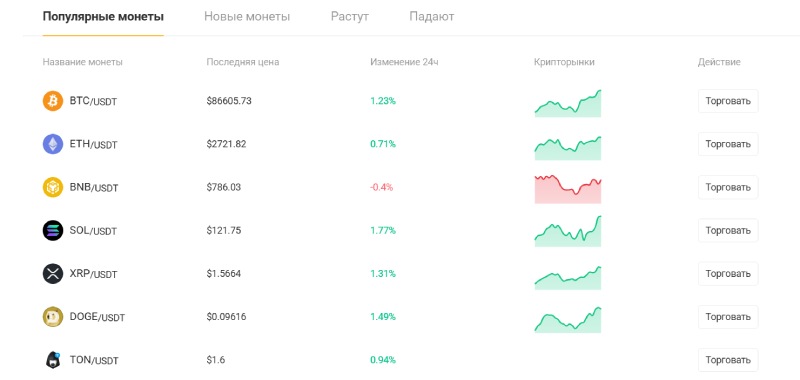Click the BNB coin icon
Image resolution: width=800 pixels, height=380 pixels.
[x=53, y=187]
